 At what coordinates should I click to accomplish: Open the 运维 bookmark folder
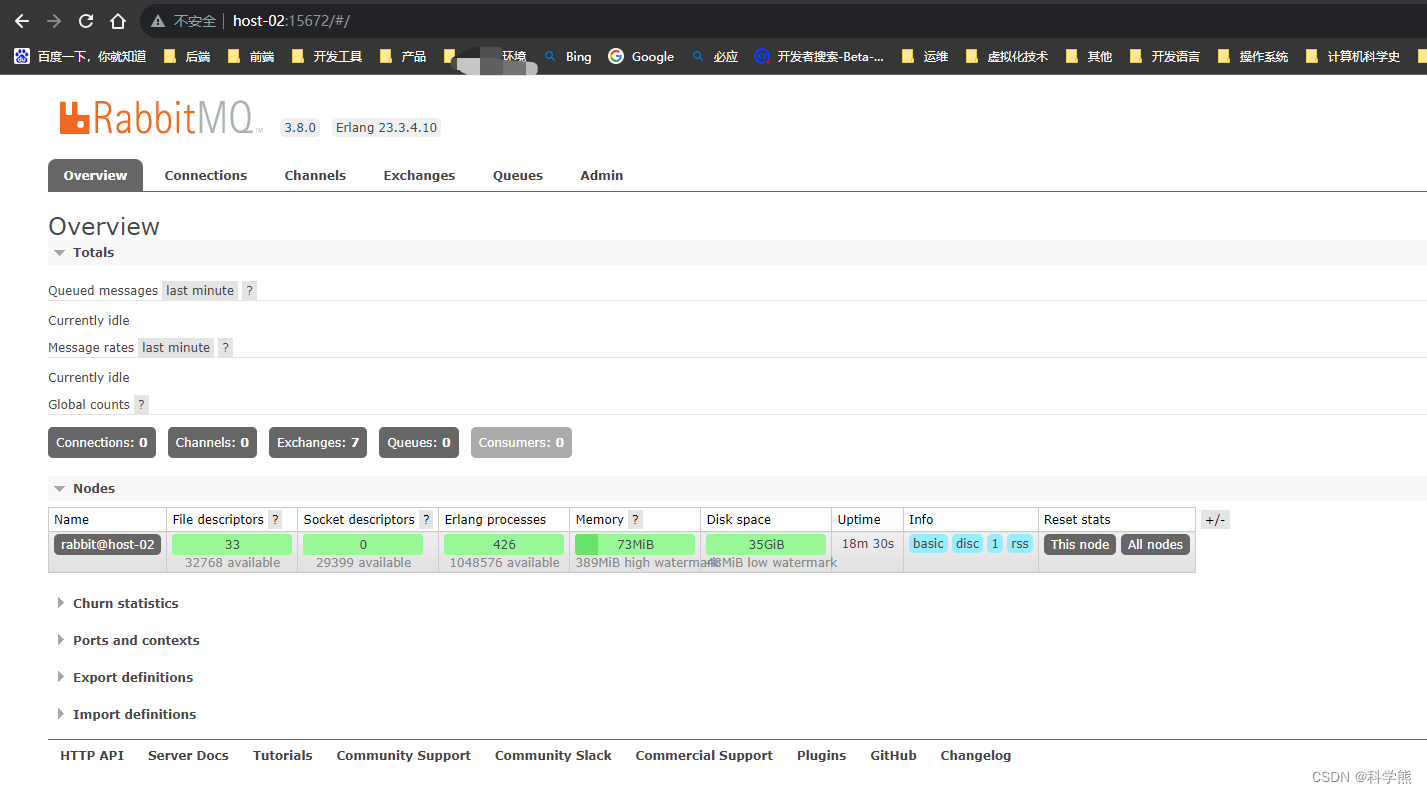tap(925, 57)
